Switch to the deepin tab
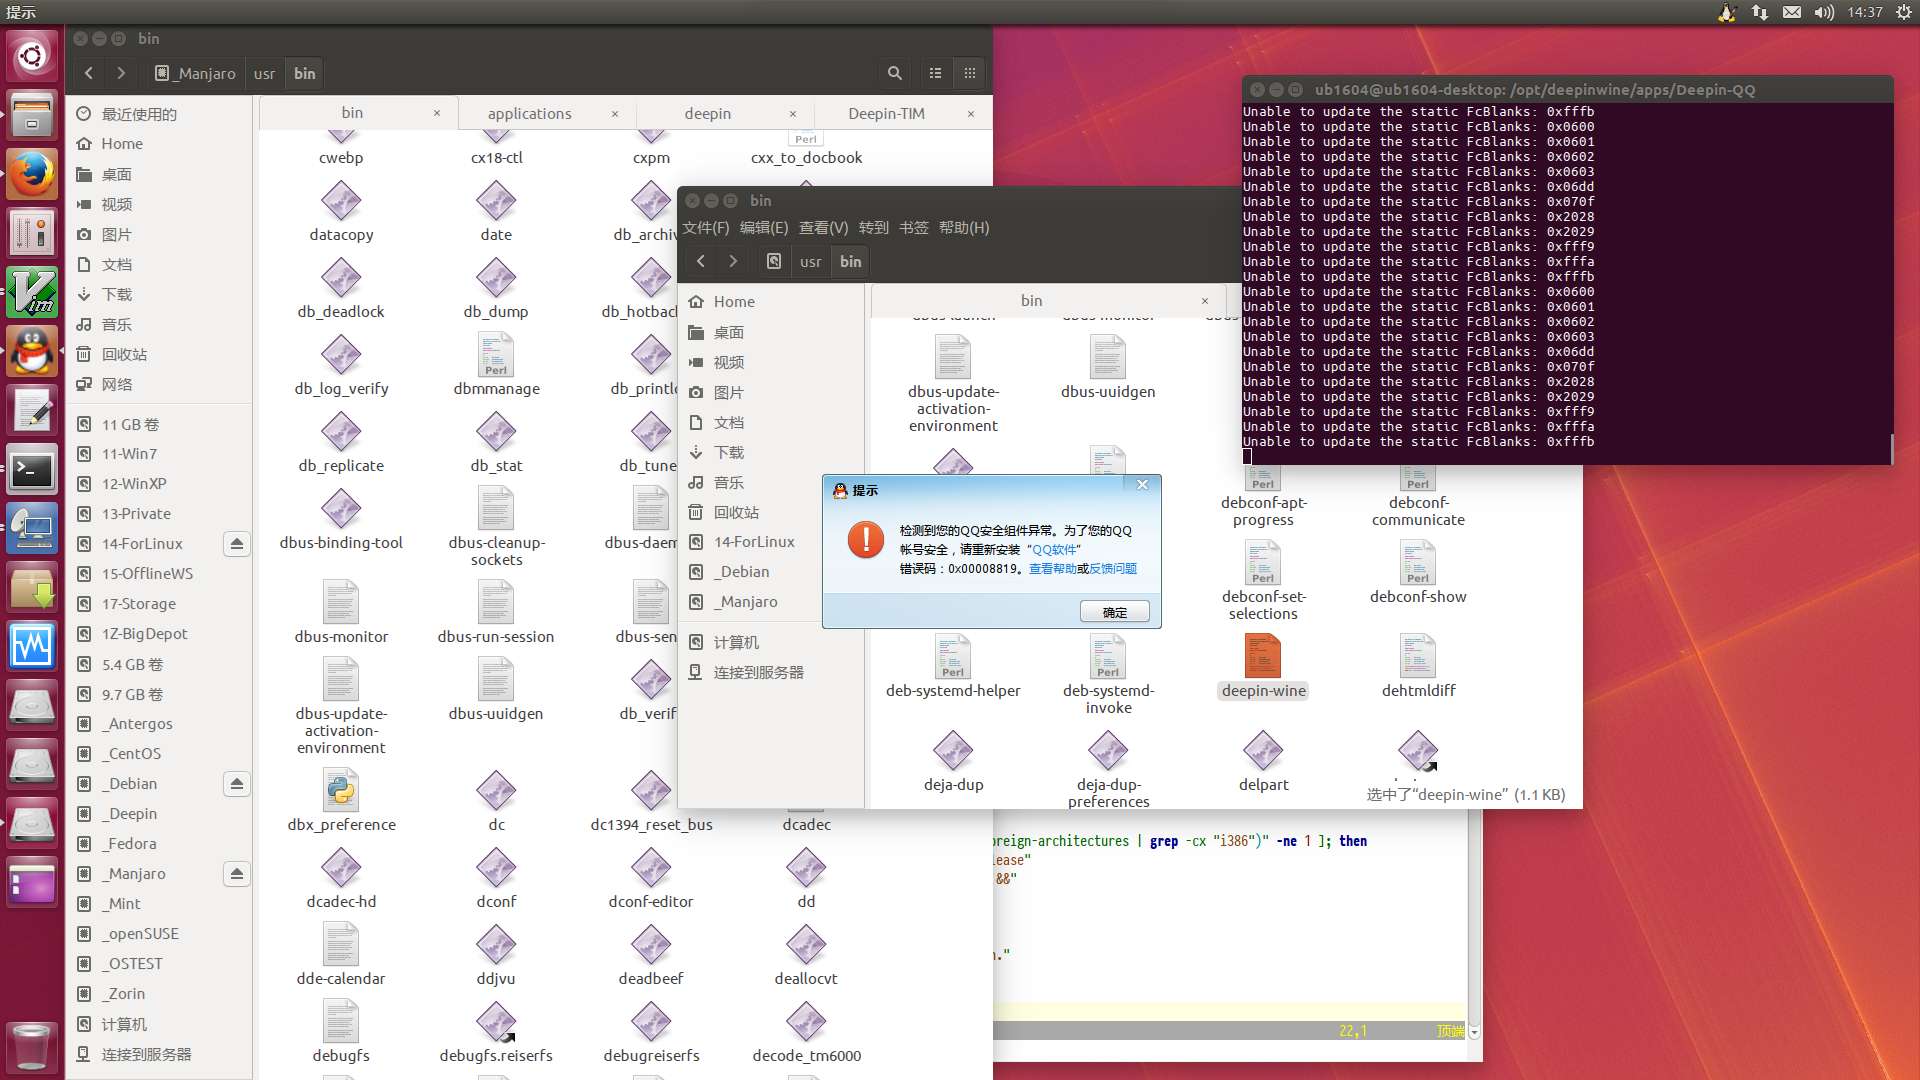Screen dimensions: 1920x1080 (708, 113)
